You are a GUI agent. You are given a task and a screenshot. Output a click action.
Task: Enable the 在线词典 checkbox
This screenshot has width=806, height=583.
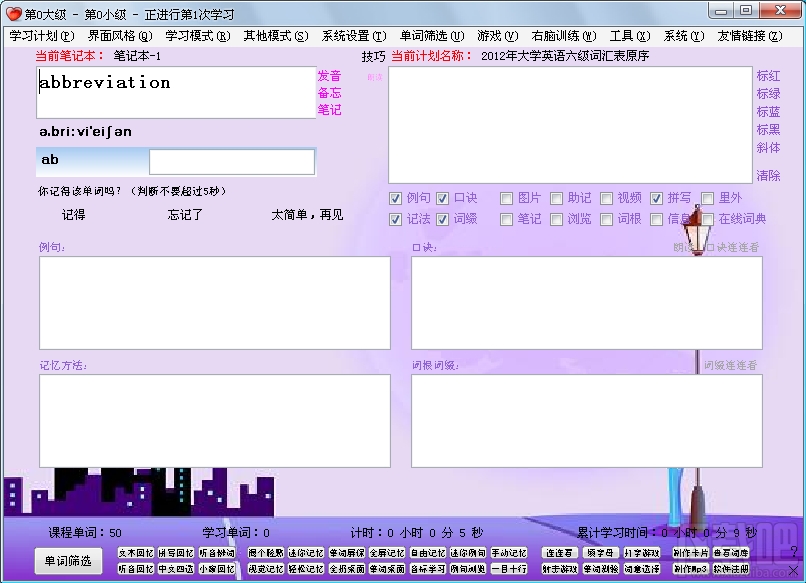point(708,220)
